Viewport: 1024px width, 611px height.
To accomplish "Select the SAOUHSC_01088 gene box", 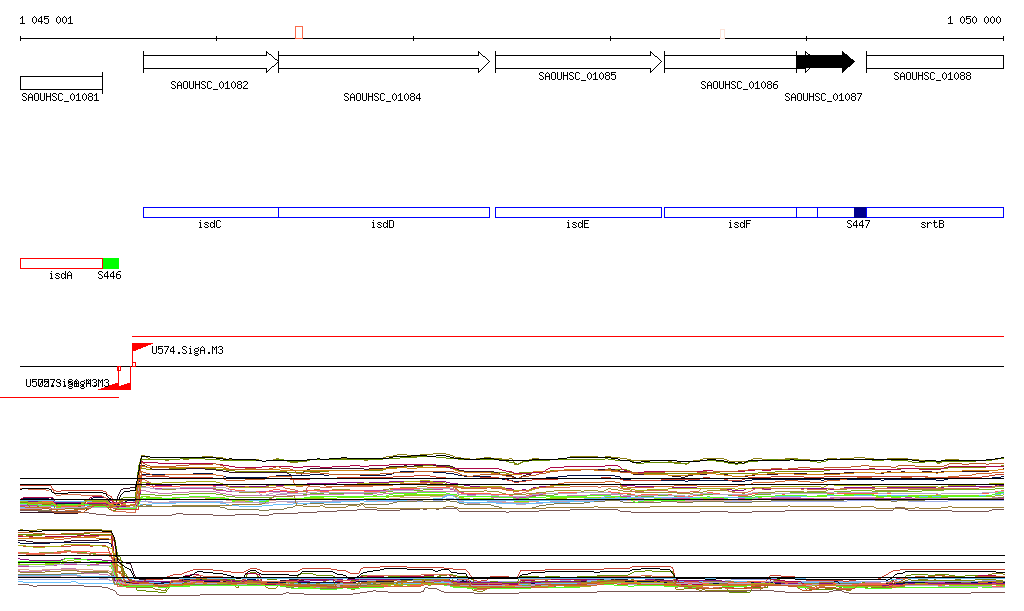I will click(934, 62).
